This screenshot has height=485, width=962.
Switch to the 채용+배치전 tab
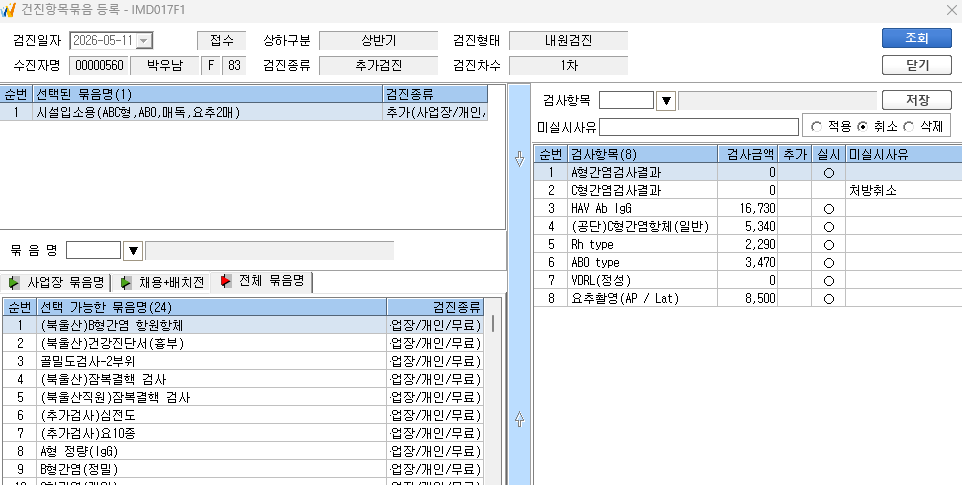pos(161,283)
